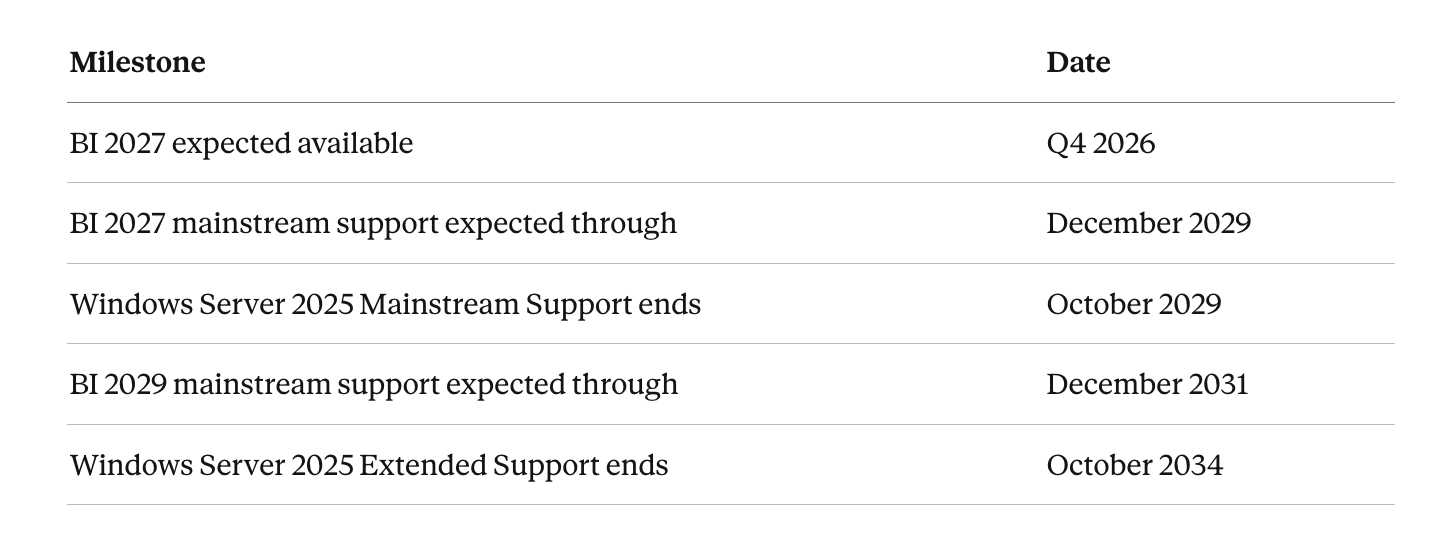
Task: Click the October 2029 date cell
Action: coord(1133,304)
